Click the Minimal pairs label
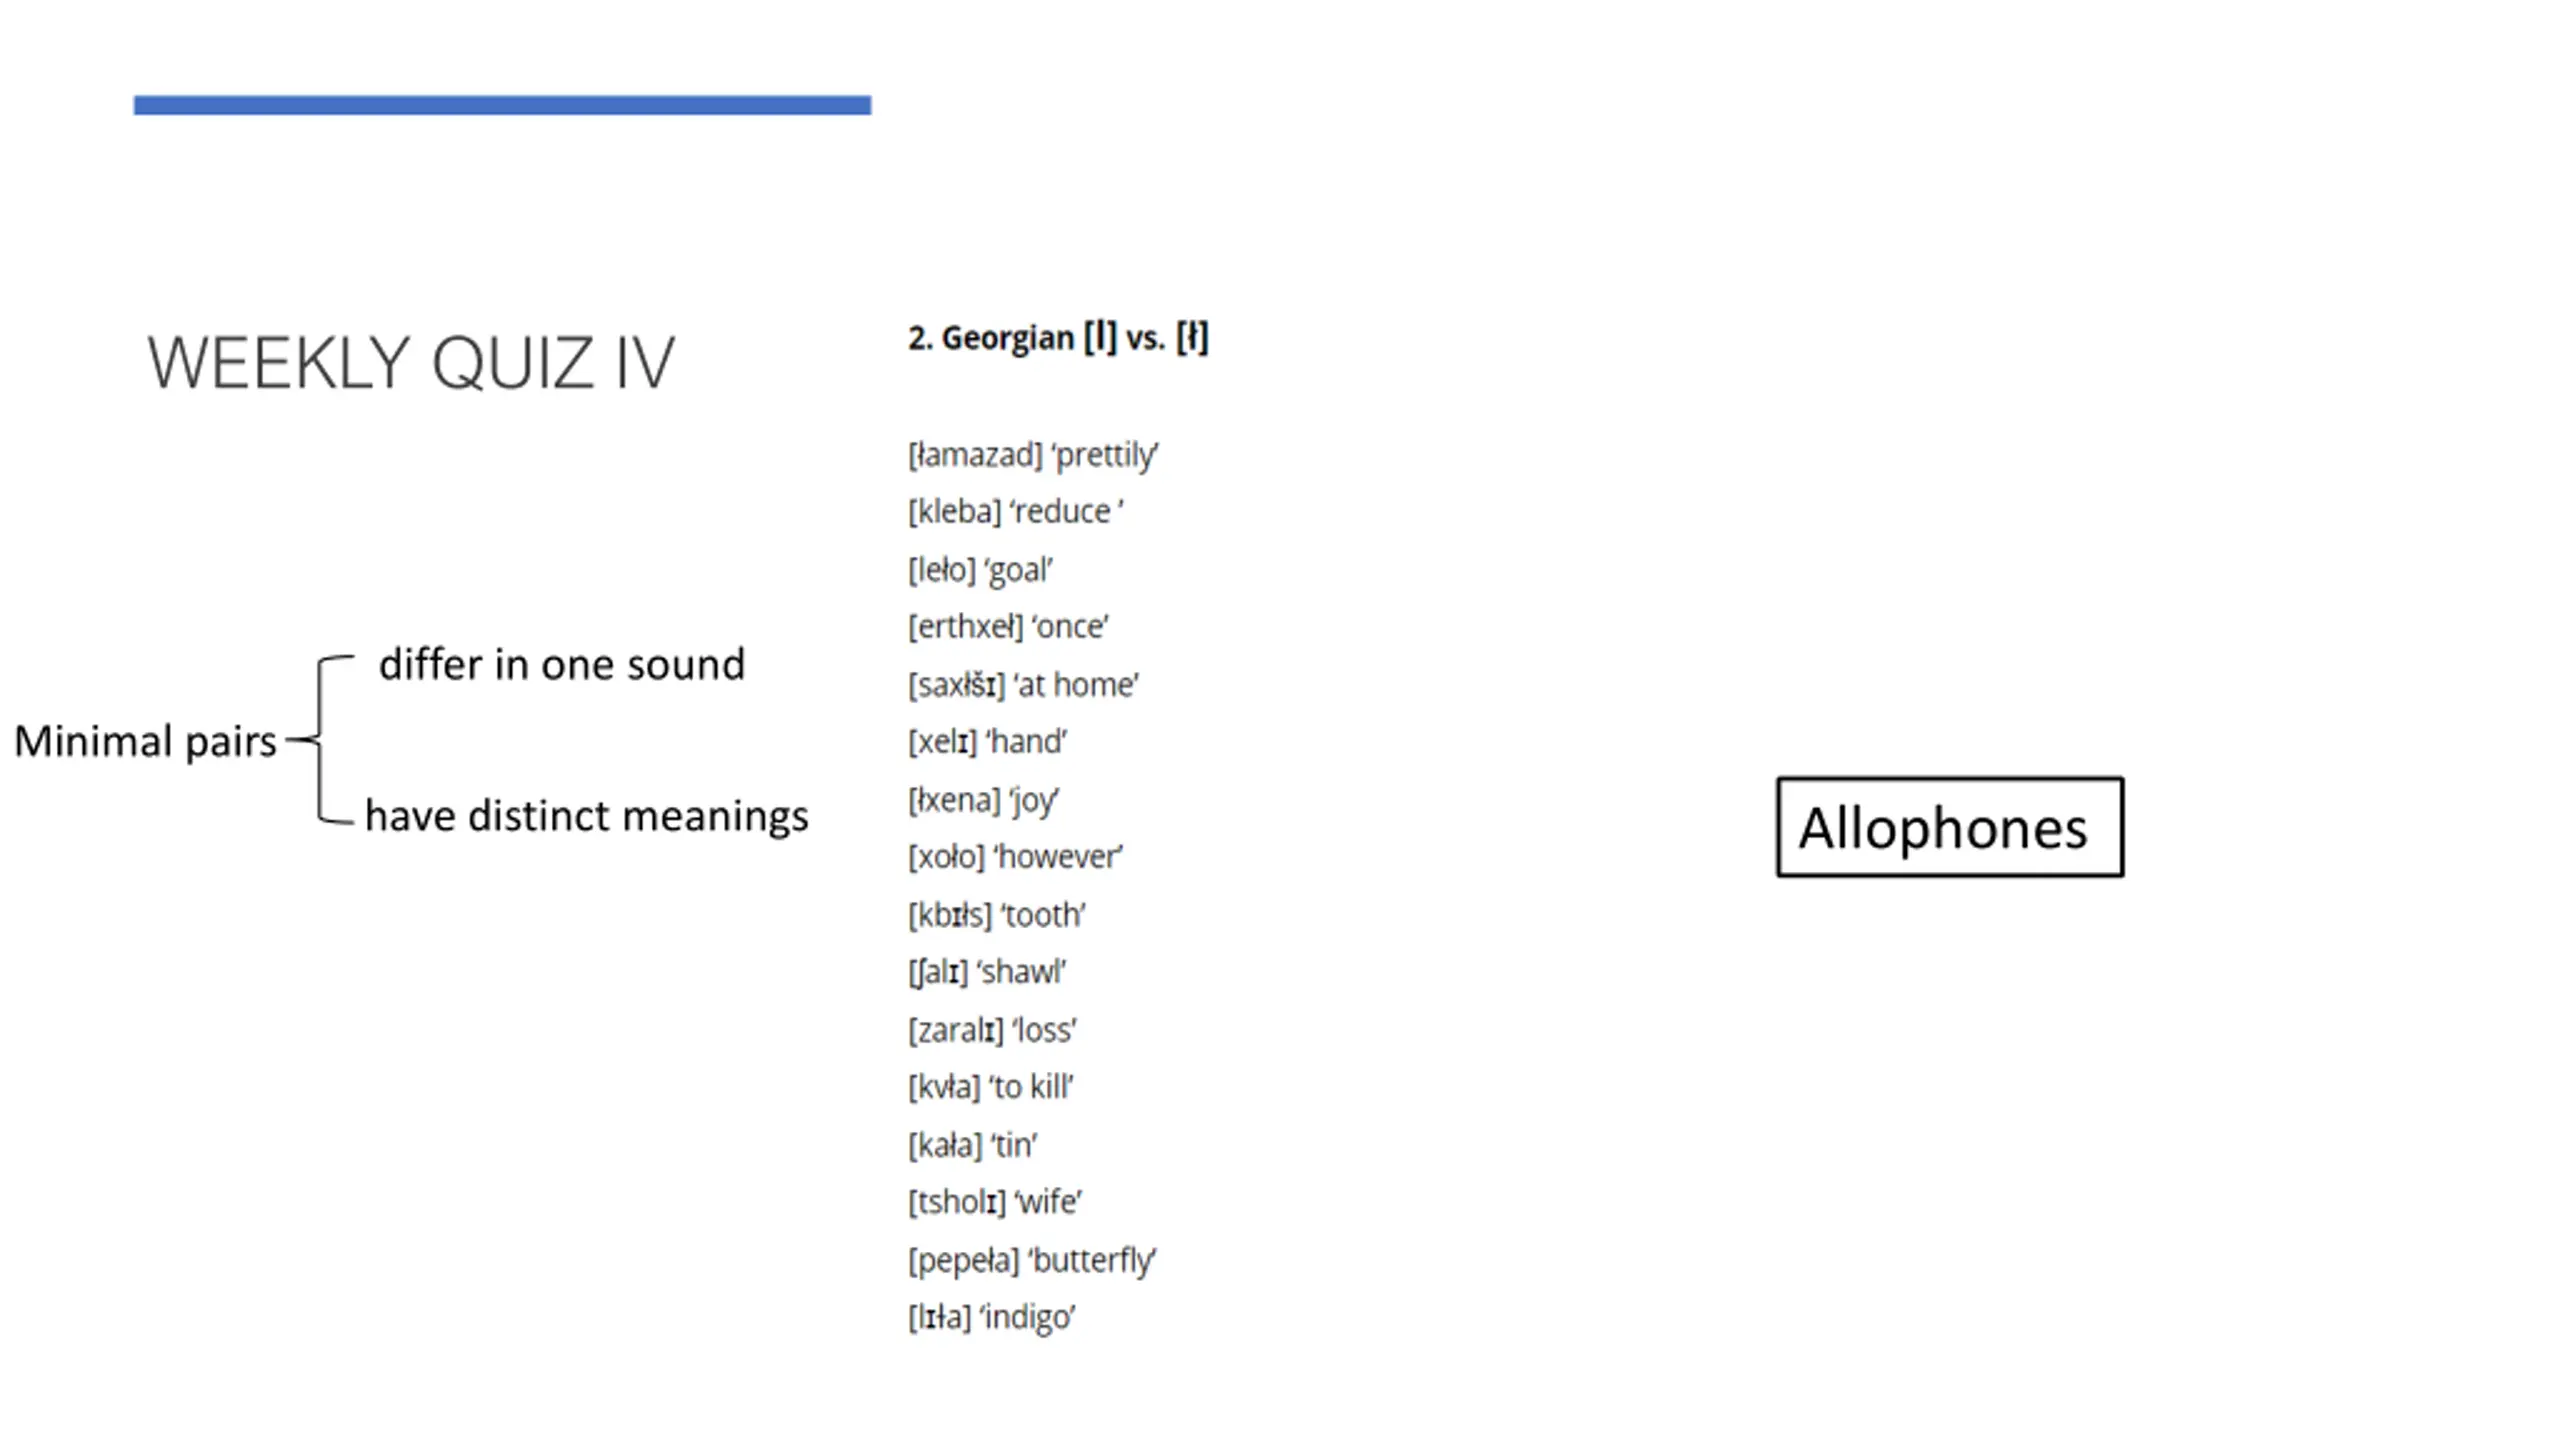Image resolution: width=2560 pixels, height=1440 pixels. (x=145, y=742)
